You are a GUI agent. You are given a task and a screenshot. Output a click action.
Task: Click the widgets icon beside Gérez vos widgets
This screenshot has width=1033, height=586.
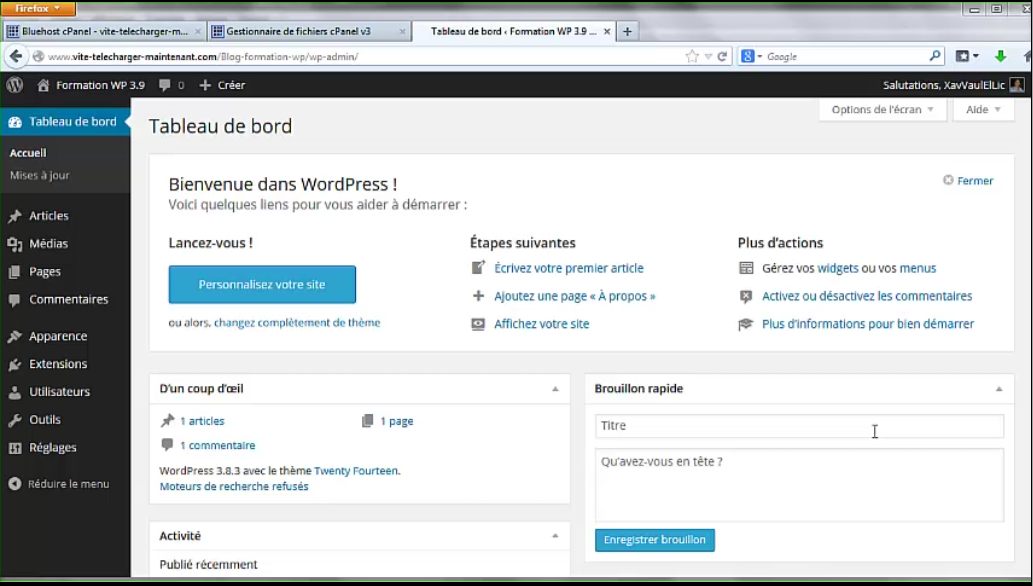(746, 268)
